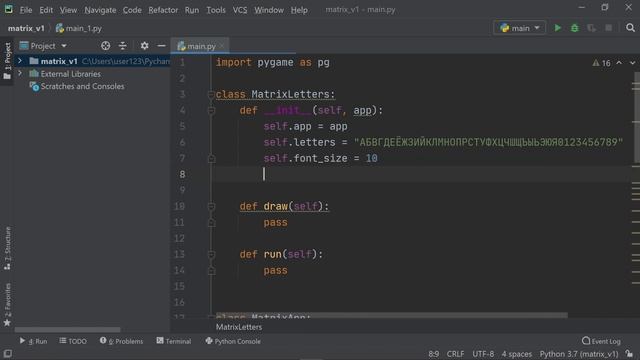
Task: Click the editor horizontal scrollbar
Action: 391,315
